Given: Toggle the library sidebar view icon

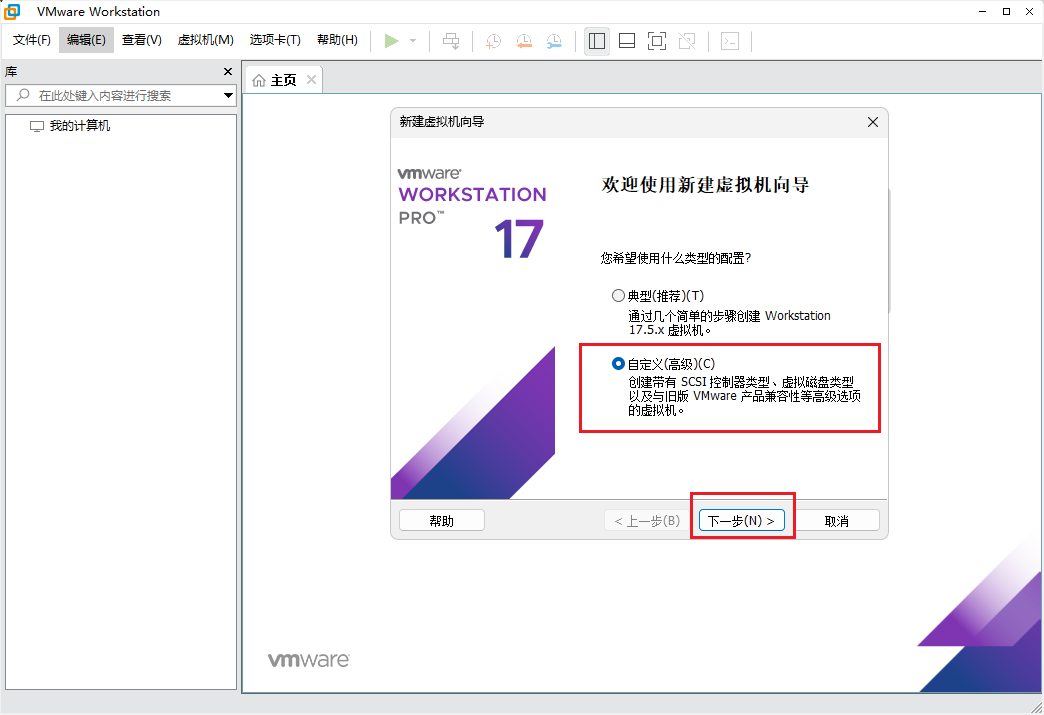Looking at the screenshot, I should click(597, 41).
